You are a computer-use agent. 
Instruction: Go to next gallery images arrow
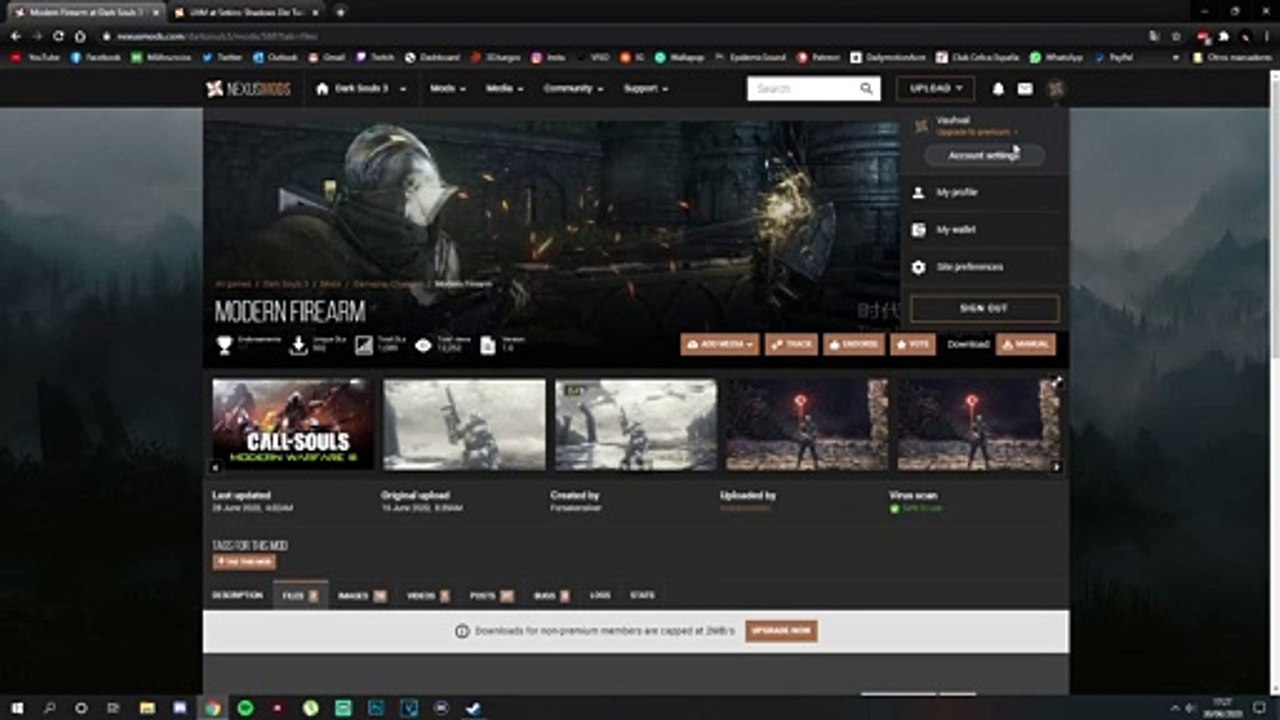coord(1057,467)
